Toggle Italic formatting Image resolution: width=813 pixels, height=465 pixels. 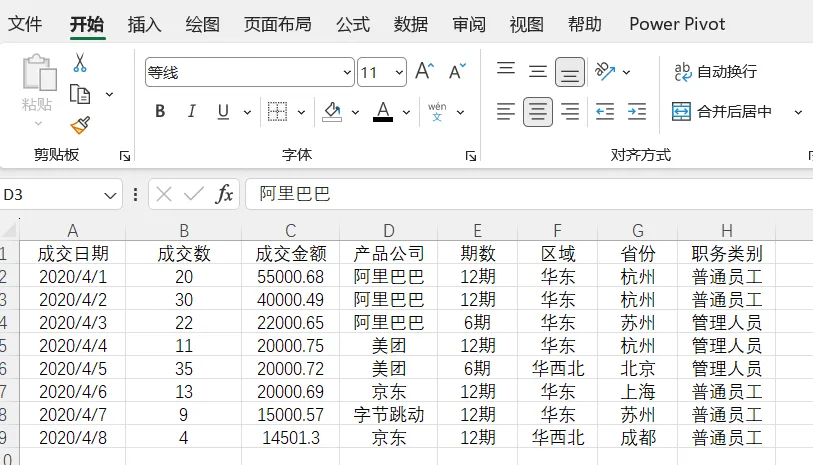coord(191,111)
